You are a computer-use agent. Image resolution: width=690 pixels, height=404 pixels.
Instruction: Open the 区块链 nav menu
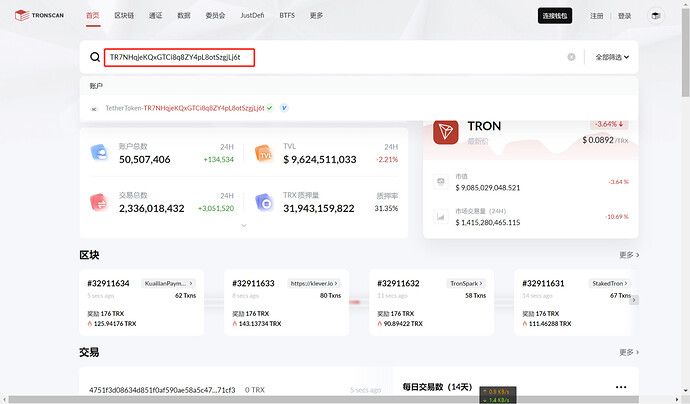click(x=124, y=15)
